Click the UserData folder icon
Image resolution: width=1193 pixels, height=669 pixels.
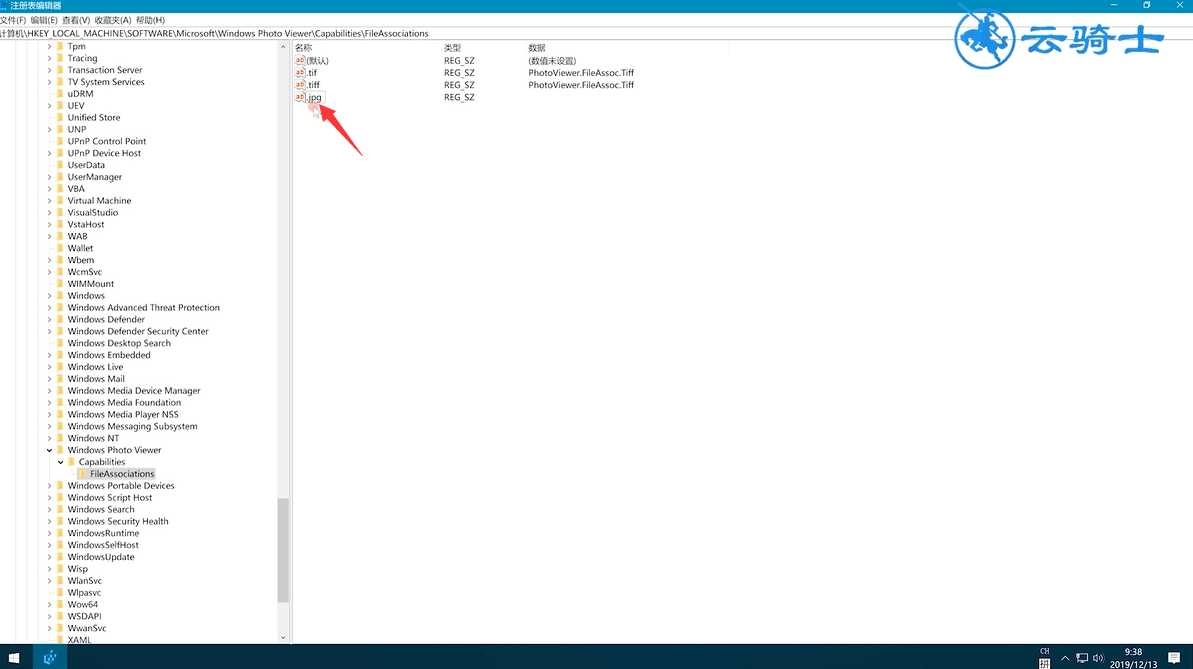60,164
